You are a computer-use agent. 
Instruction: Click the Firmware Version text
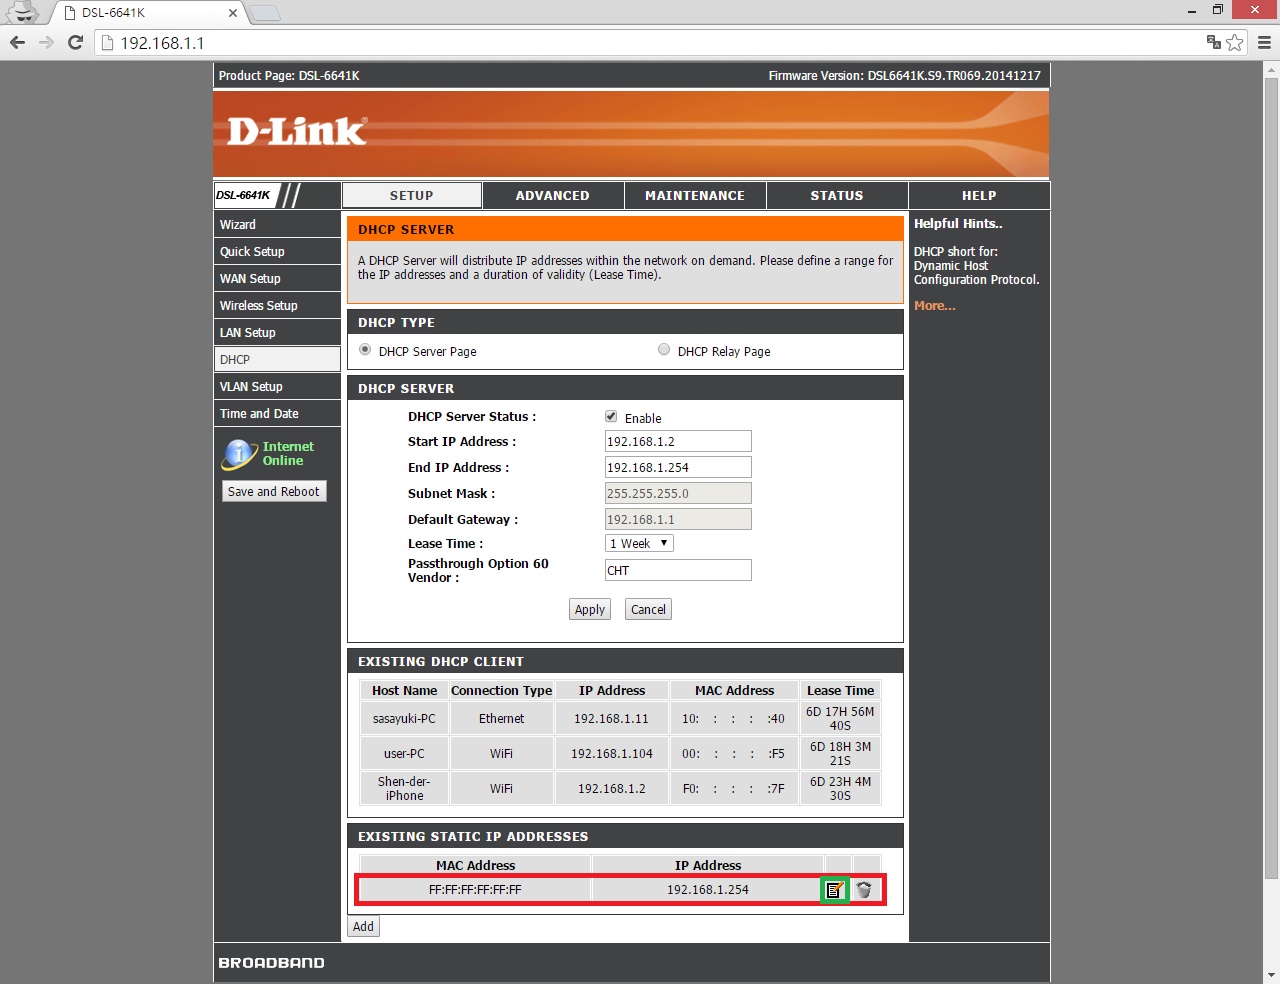(x=904, y=76)
